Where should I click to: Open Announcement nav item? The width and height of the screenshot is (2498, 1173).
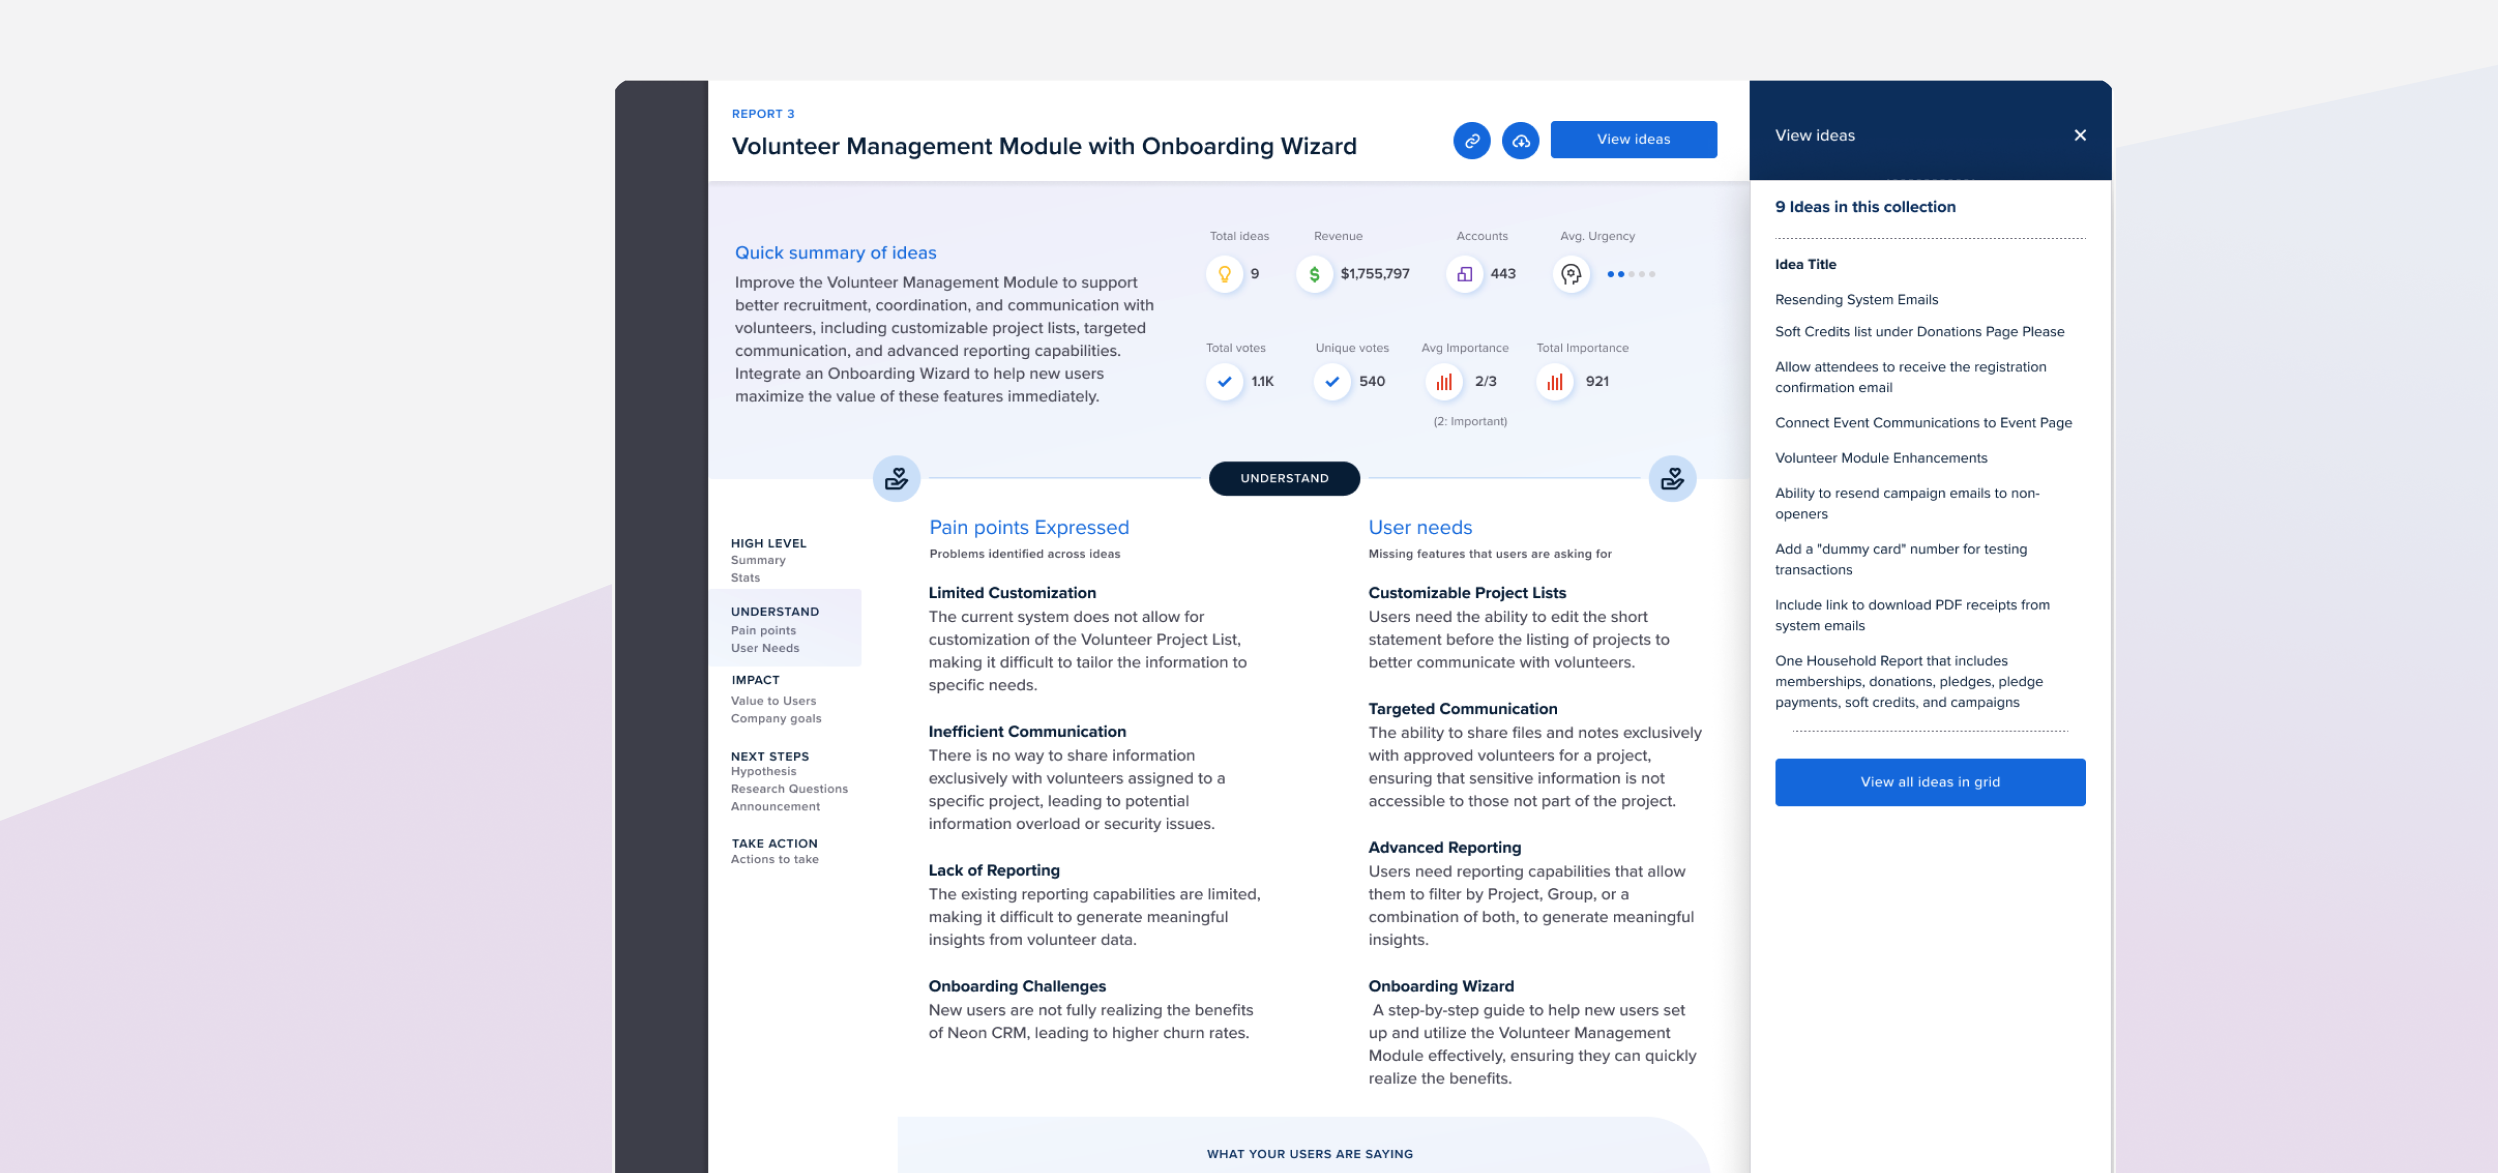point(775,806)
